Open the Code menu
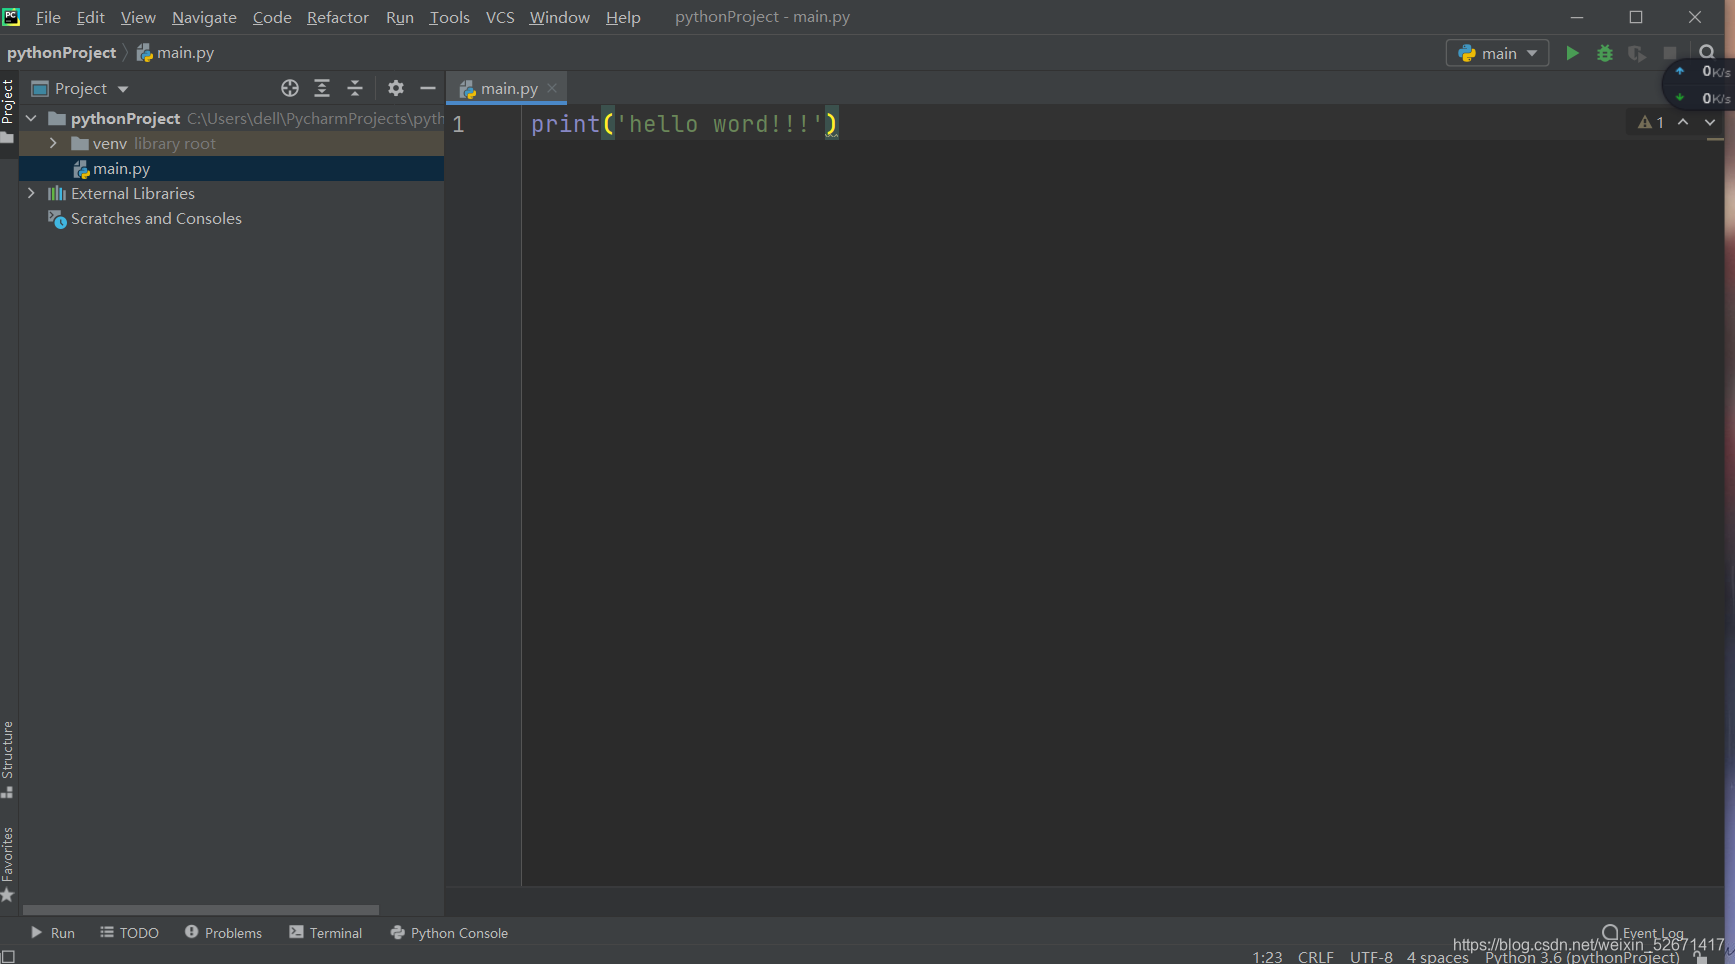 tap(272, 17)
